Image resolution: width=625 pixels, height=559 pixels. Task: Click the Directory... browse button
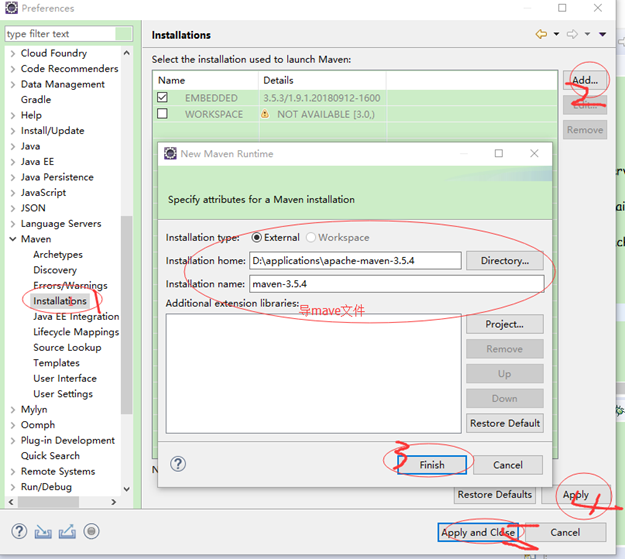(x=505, y=261)
